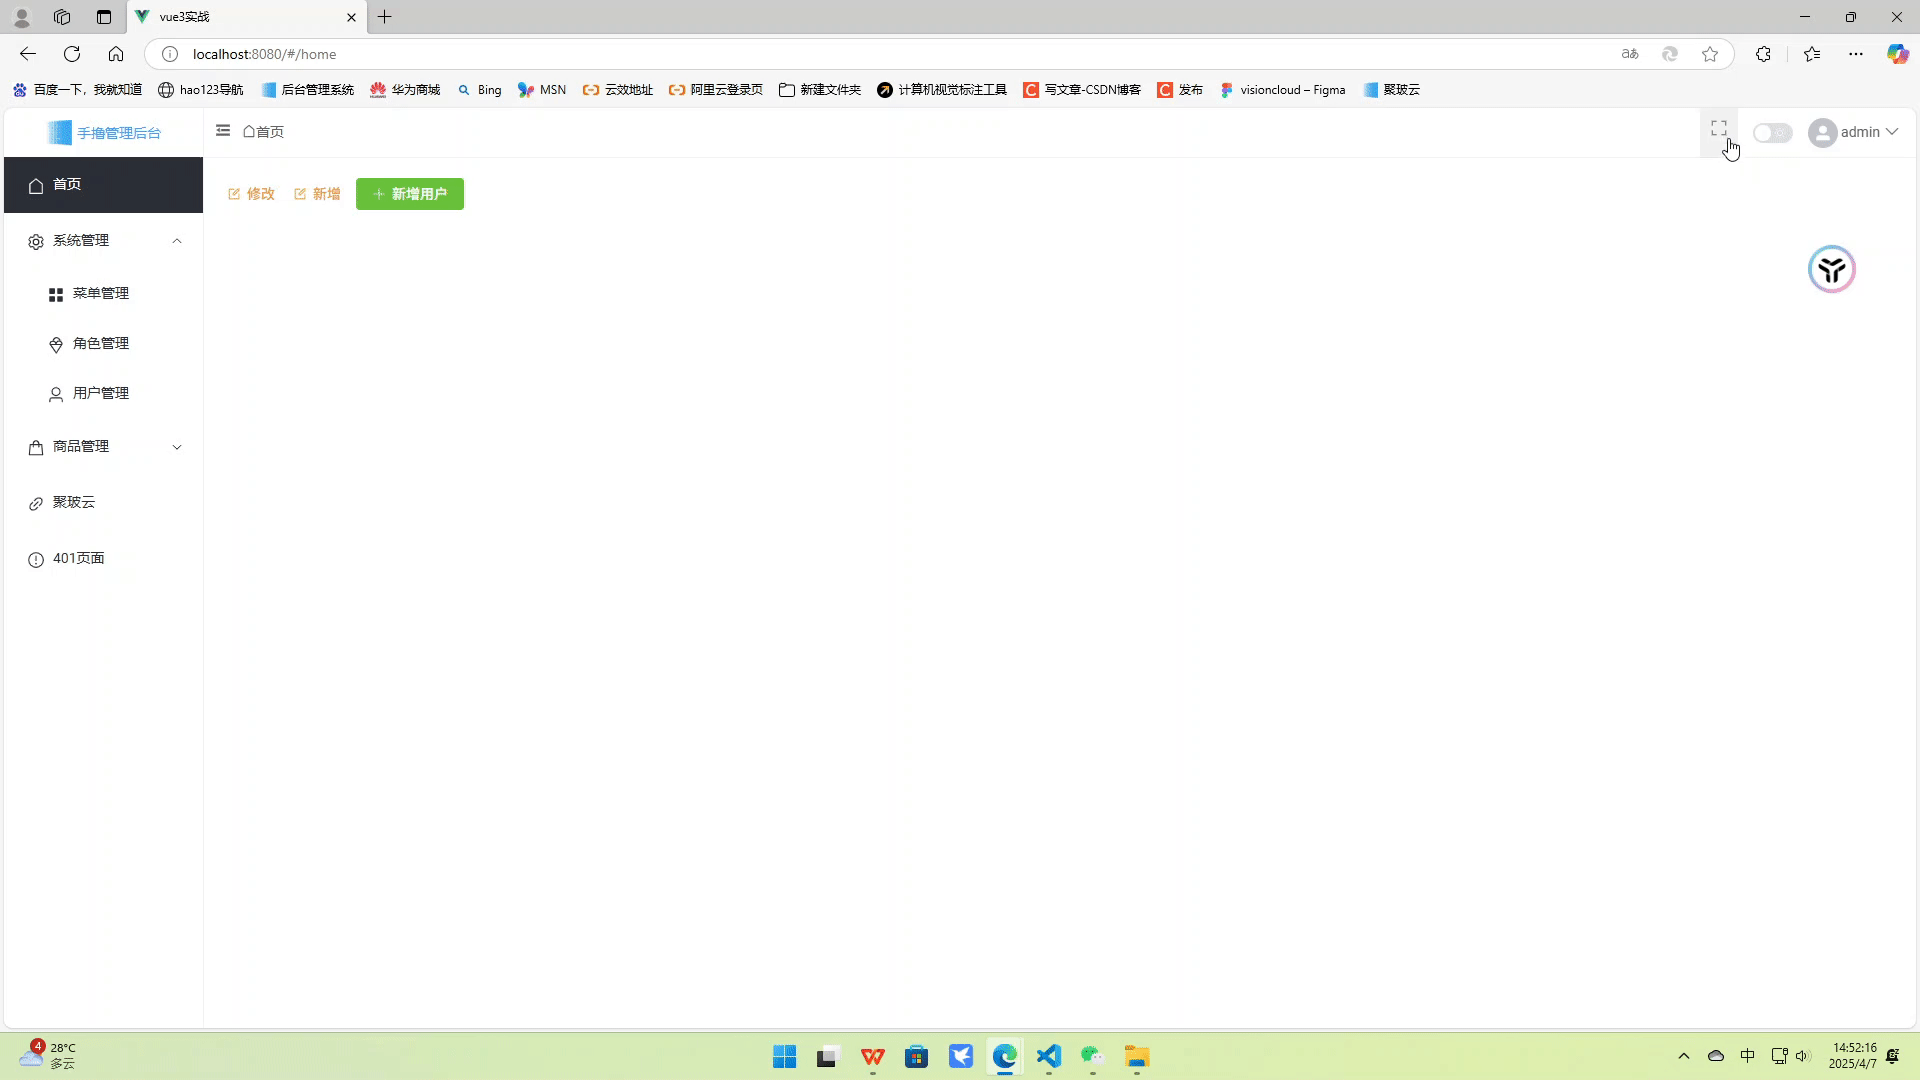Collapse sidebar with the hamburger icon
This screenshot has height=1080, width=1920.
[223, 131]
